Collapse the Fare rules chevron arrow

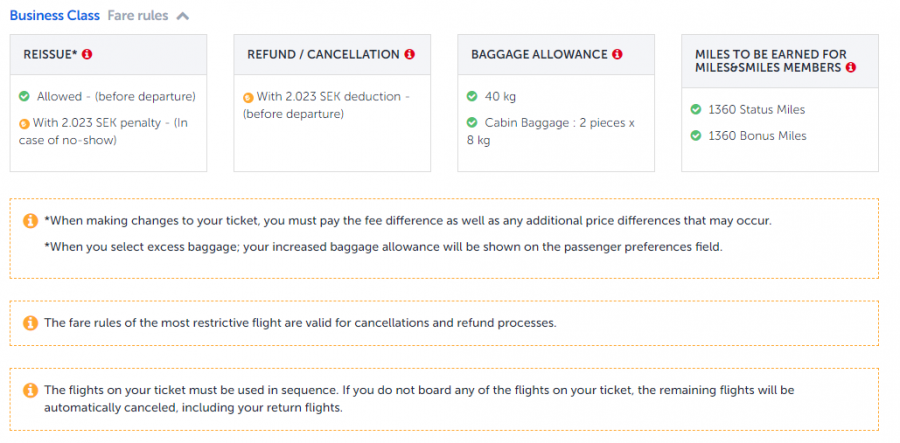(181, 16)
